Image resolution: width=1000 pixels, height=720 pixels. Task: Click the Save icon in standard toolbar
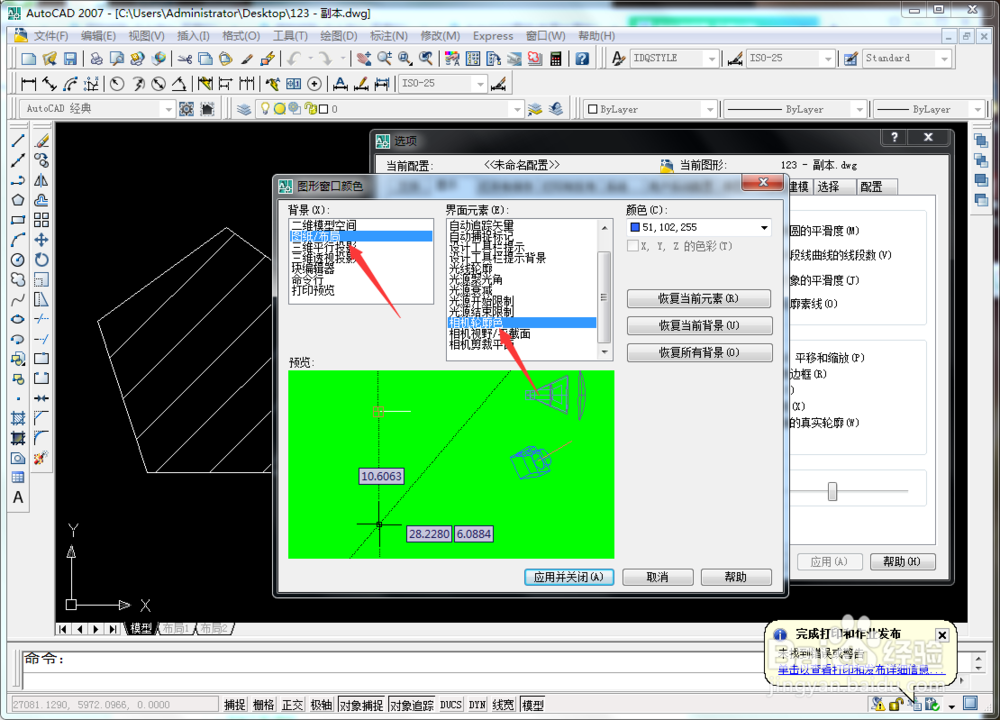coord(70,59)
